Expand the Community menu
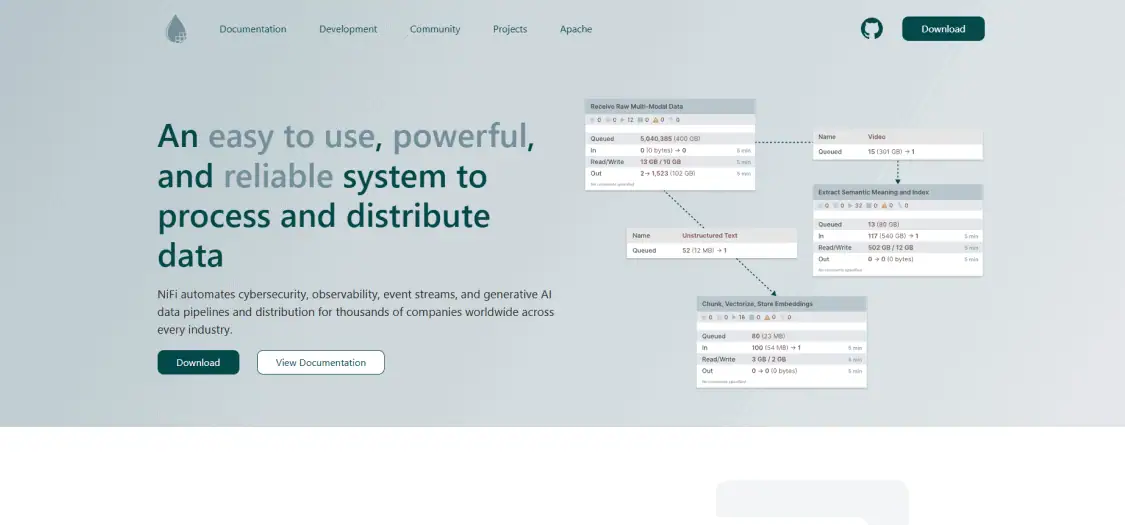1125x525 pixels. [435, 29]
